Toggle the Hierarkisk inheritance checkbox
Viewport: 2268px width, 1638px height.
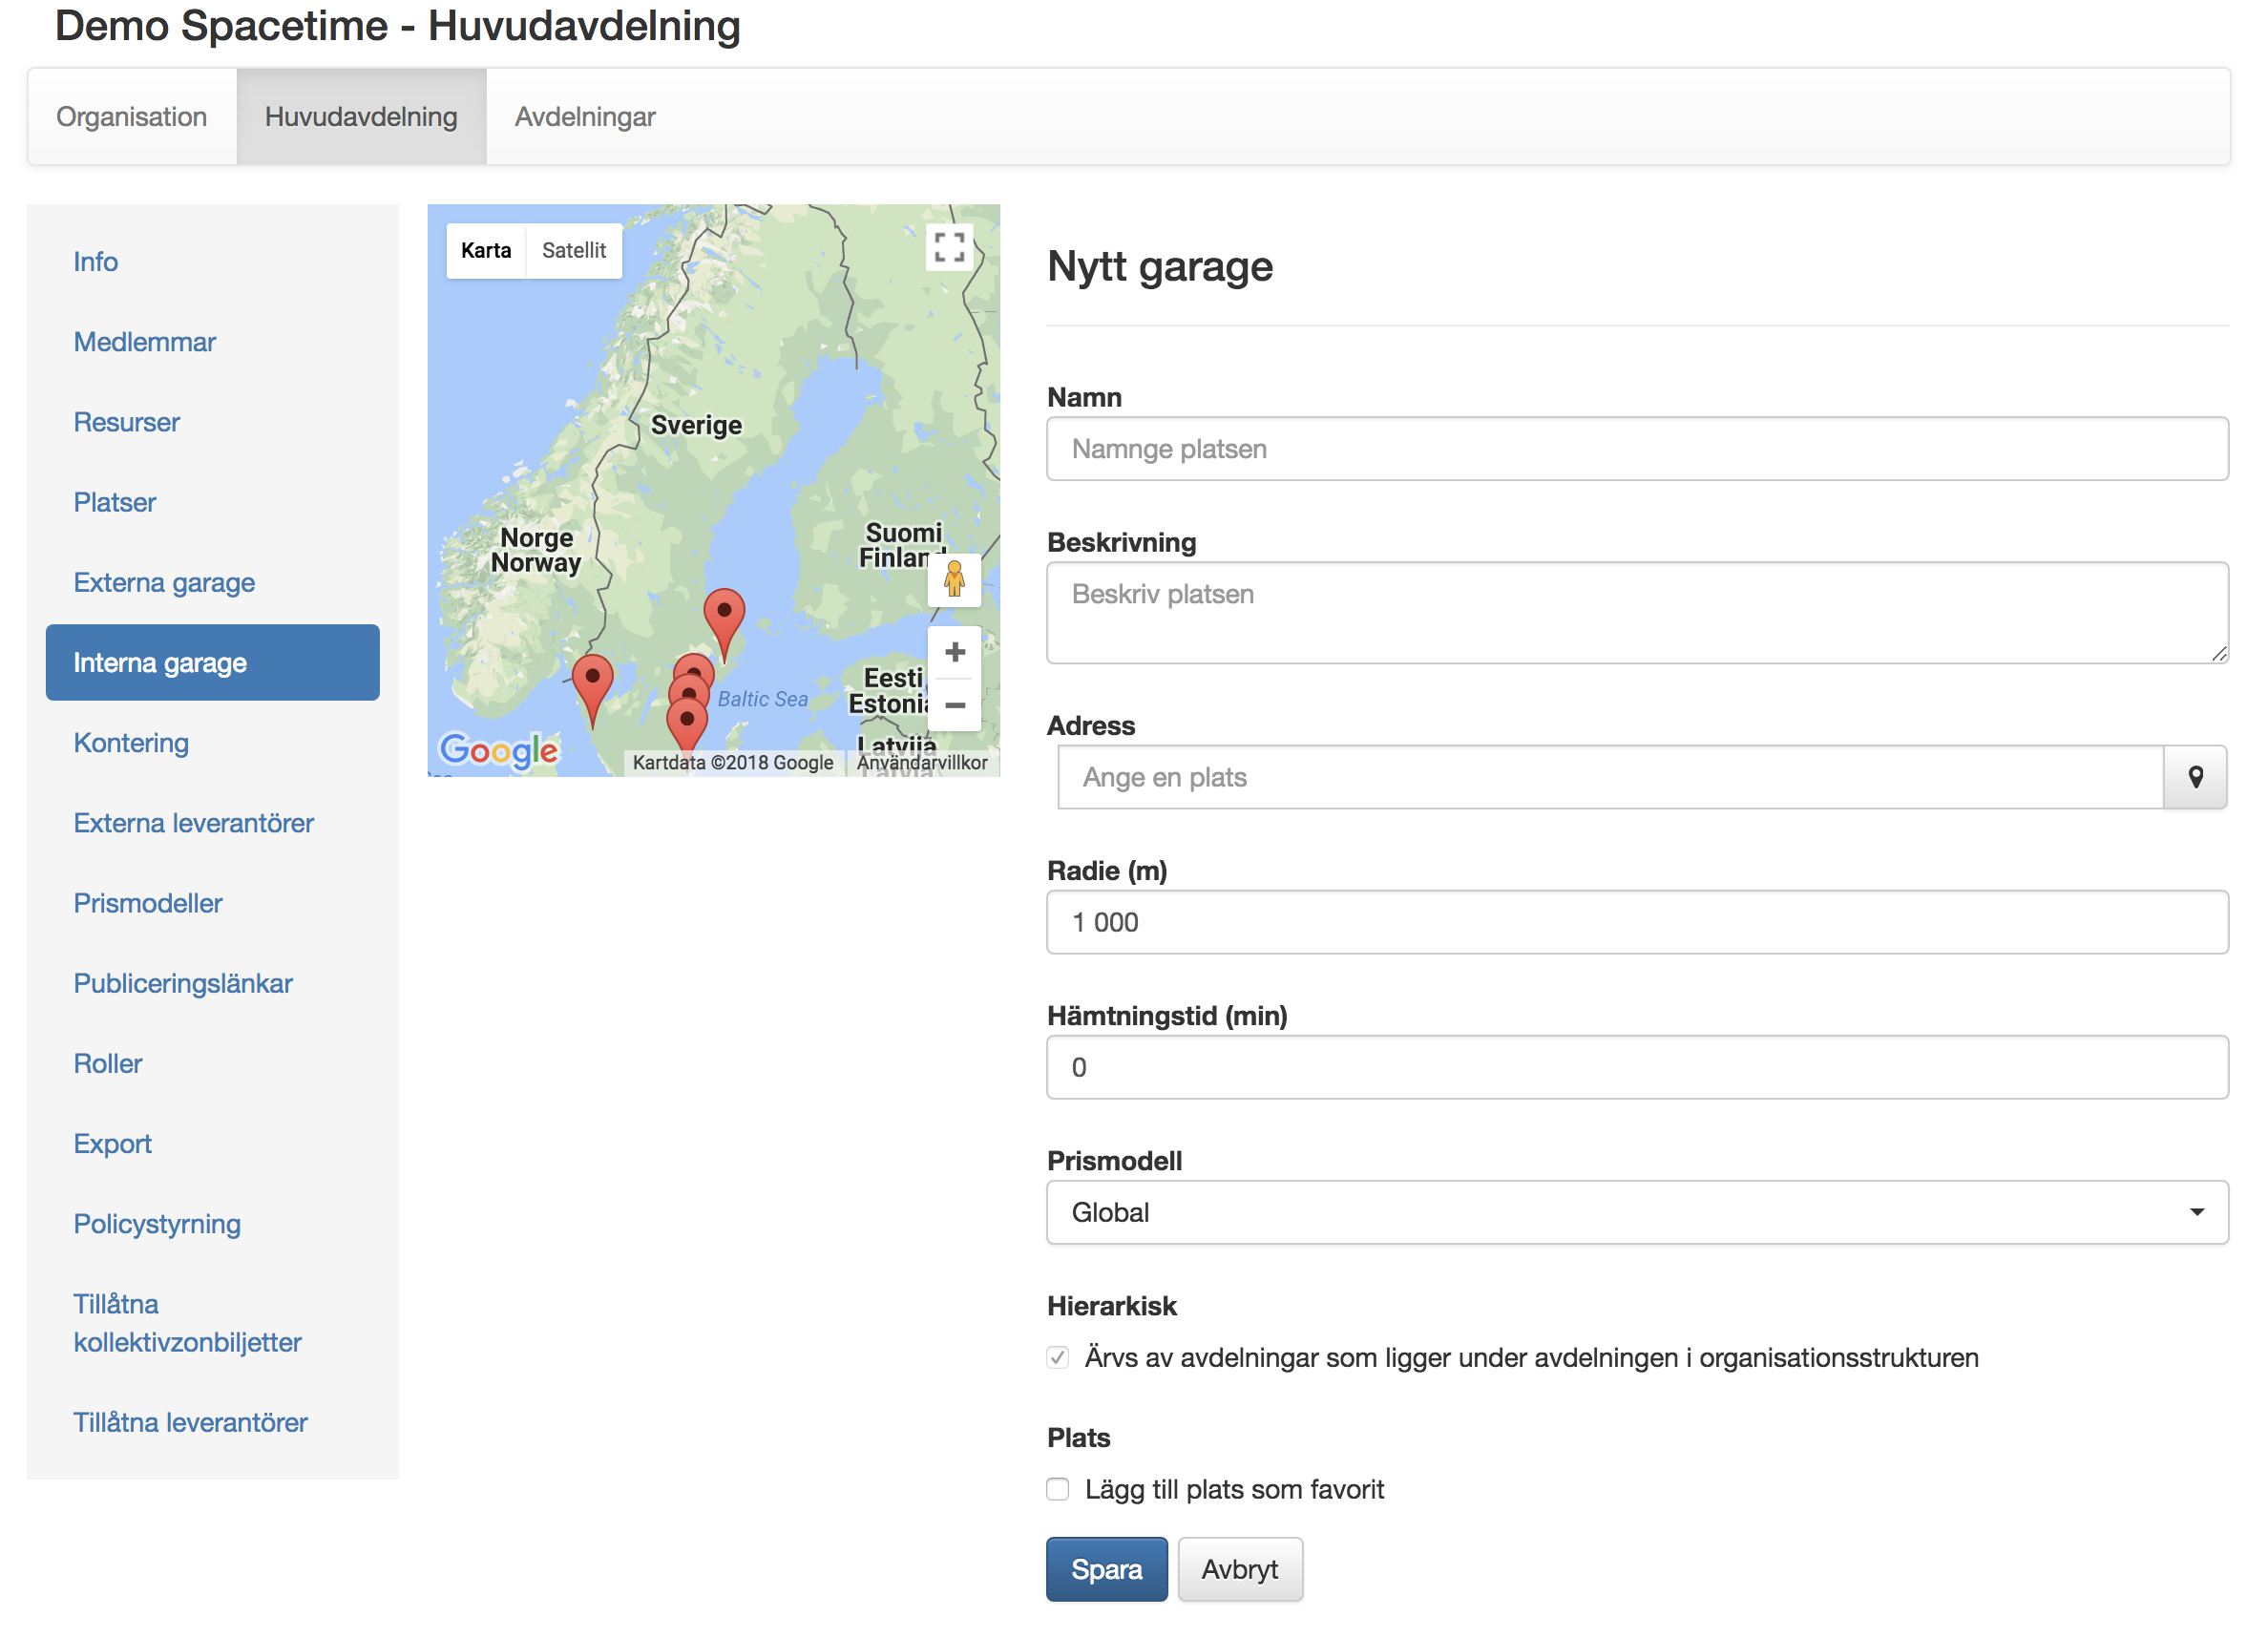tap(1058, 1358)
